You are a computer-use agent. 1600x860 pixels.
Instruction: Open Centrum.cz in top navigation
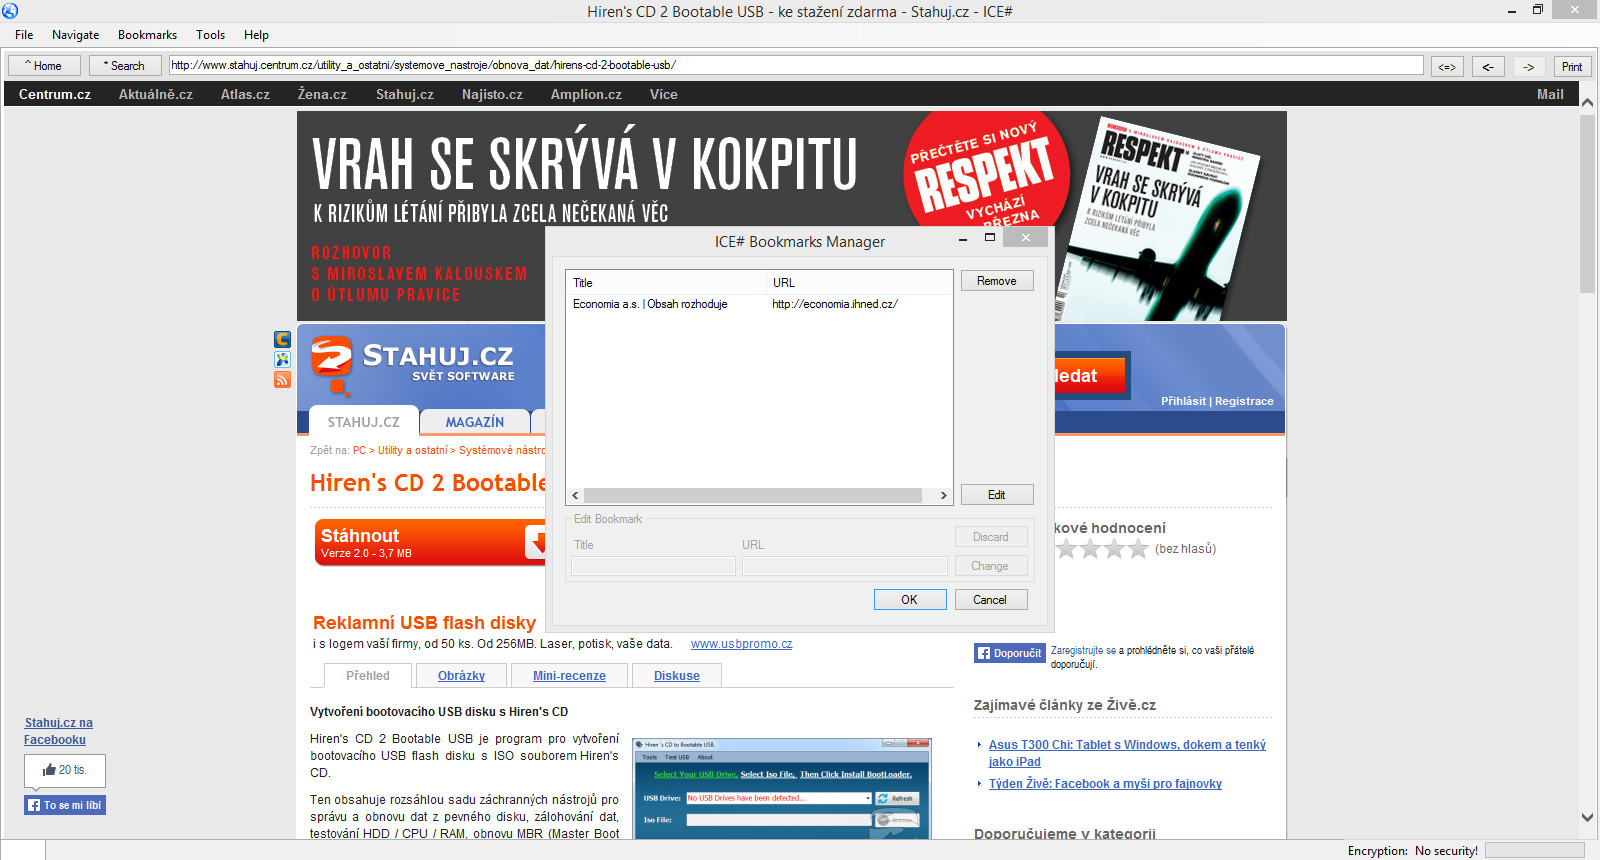coord(55,95)
